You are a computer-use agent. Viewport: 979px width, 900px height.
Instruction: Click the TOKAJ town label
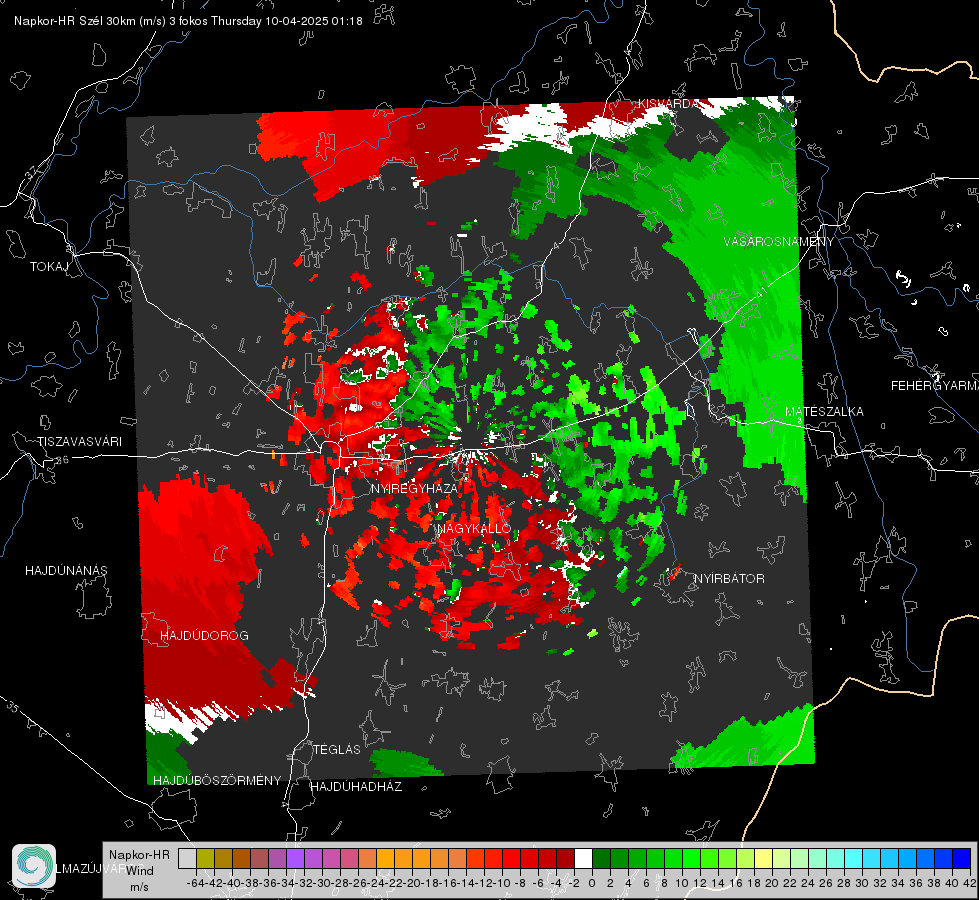(x=49, y=267)
